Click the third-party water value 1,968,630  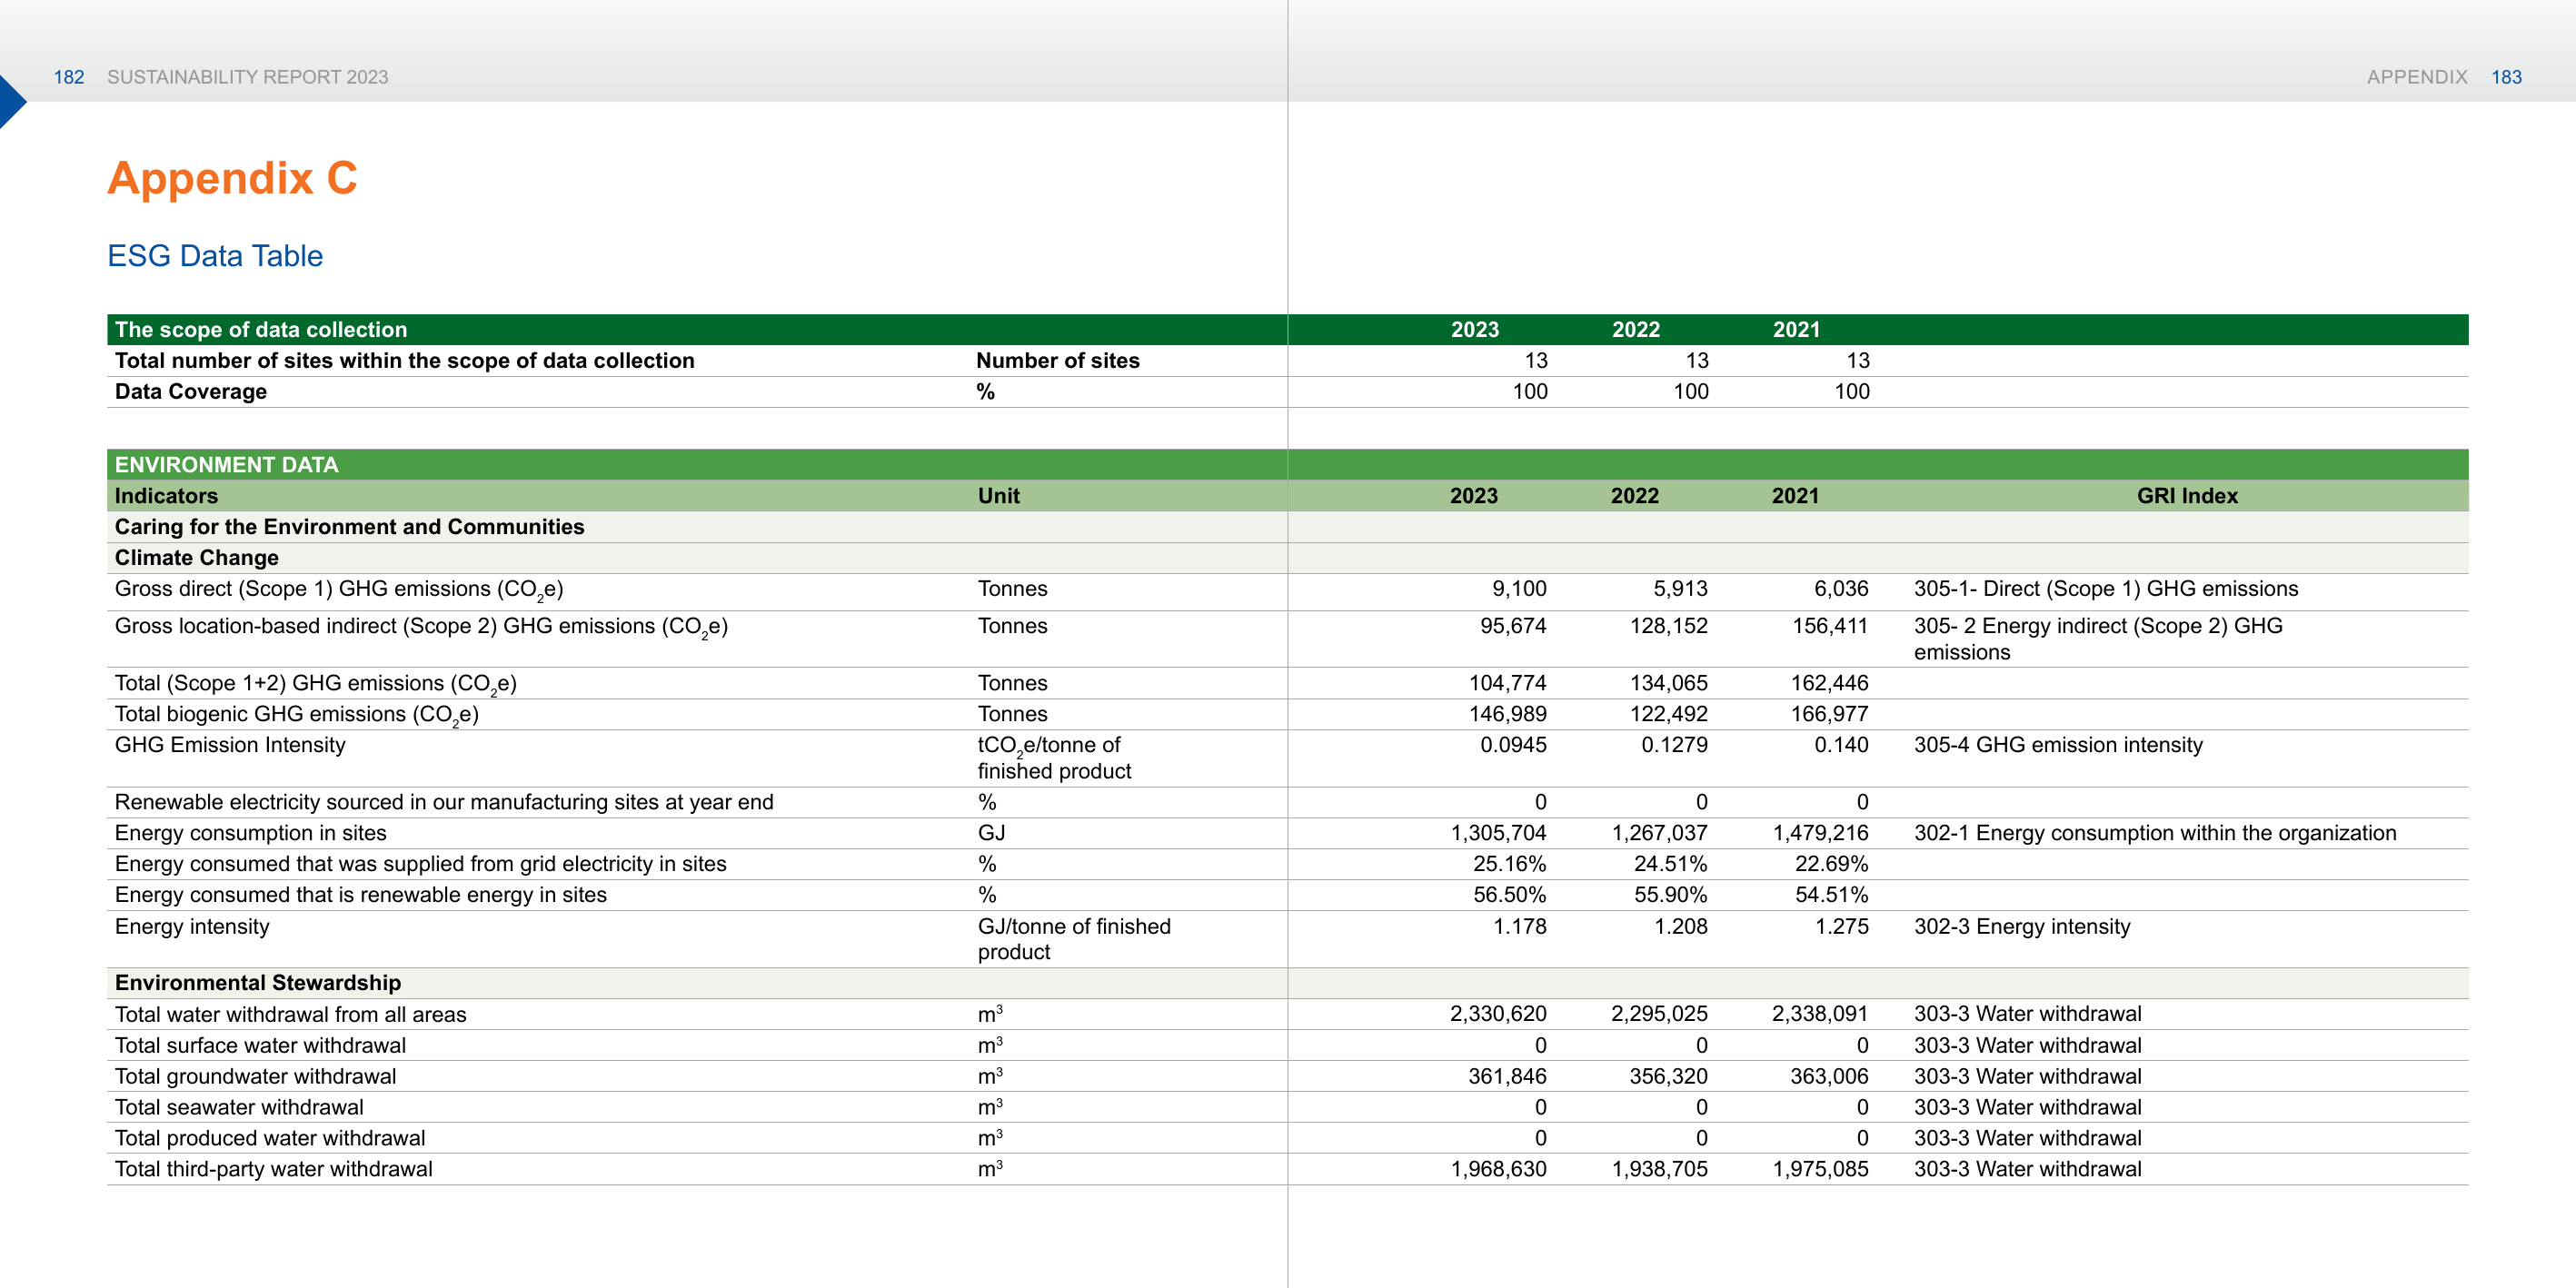point(1499,1170)
